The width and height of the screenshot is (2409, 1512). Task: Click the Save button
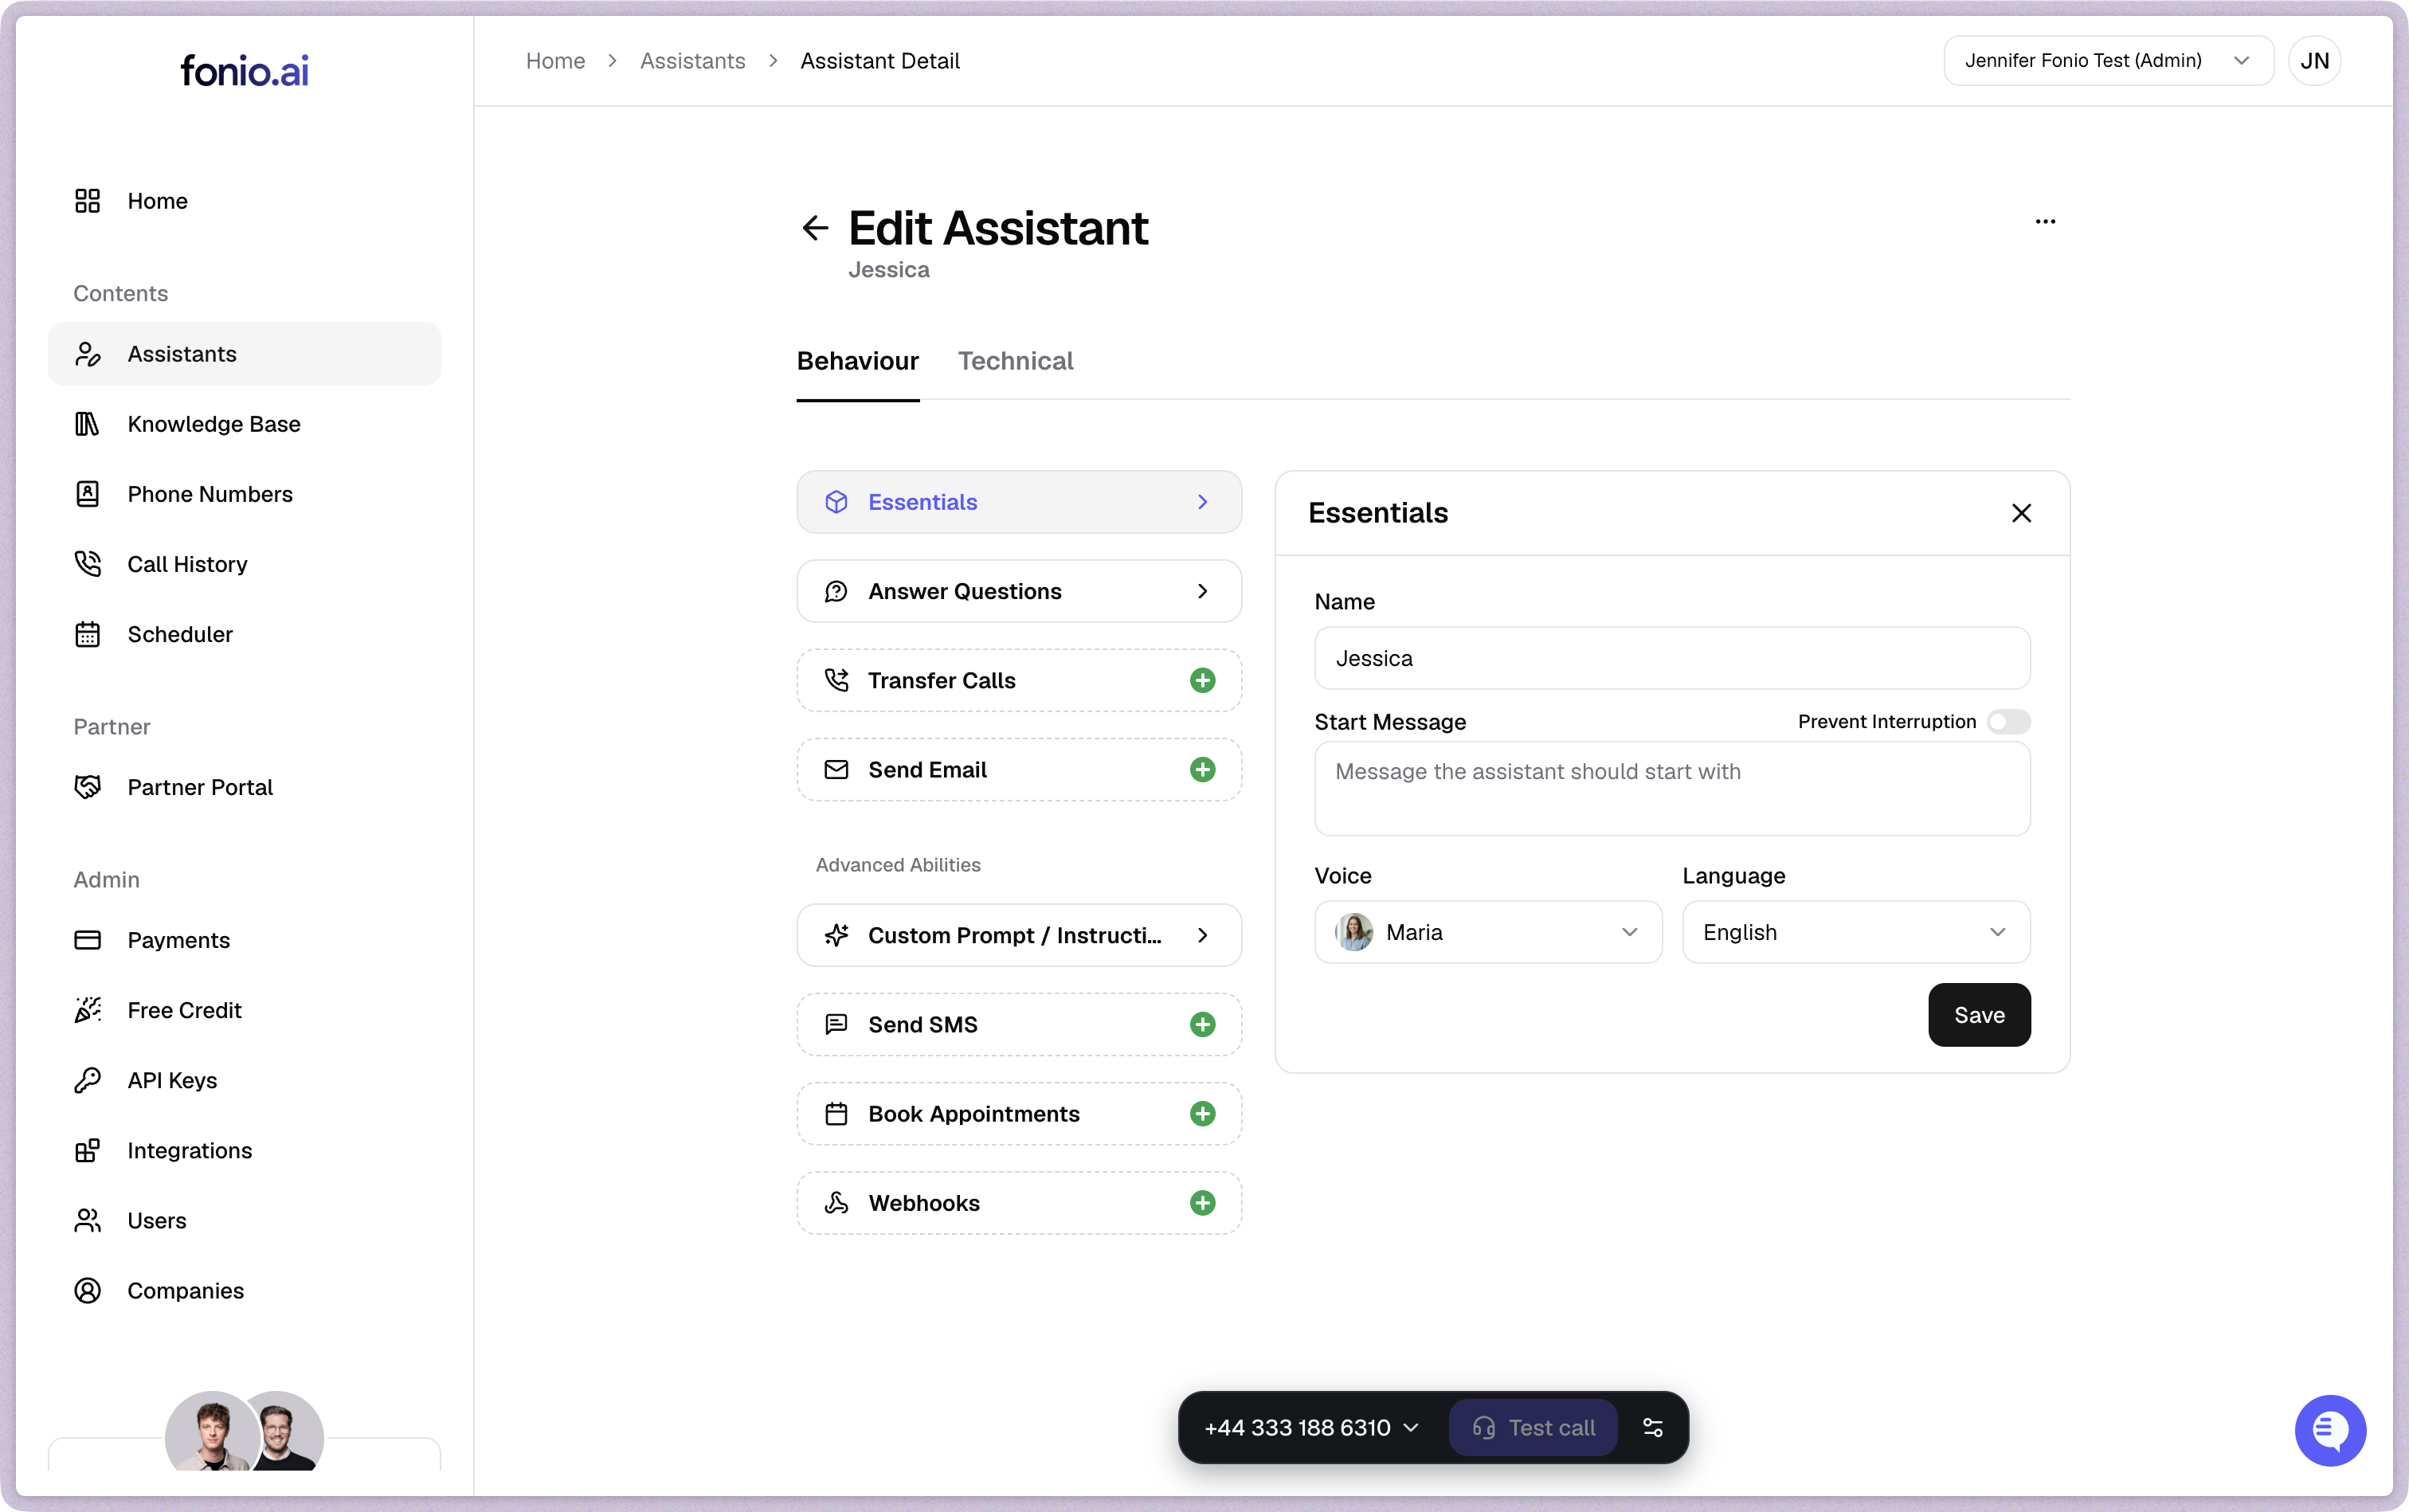coord(1978,1015)
